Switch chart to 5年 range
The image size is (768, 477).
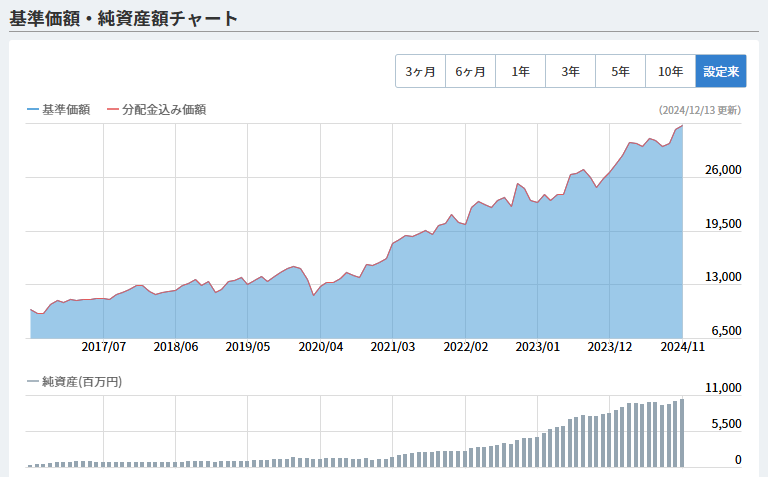point(620,72)
